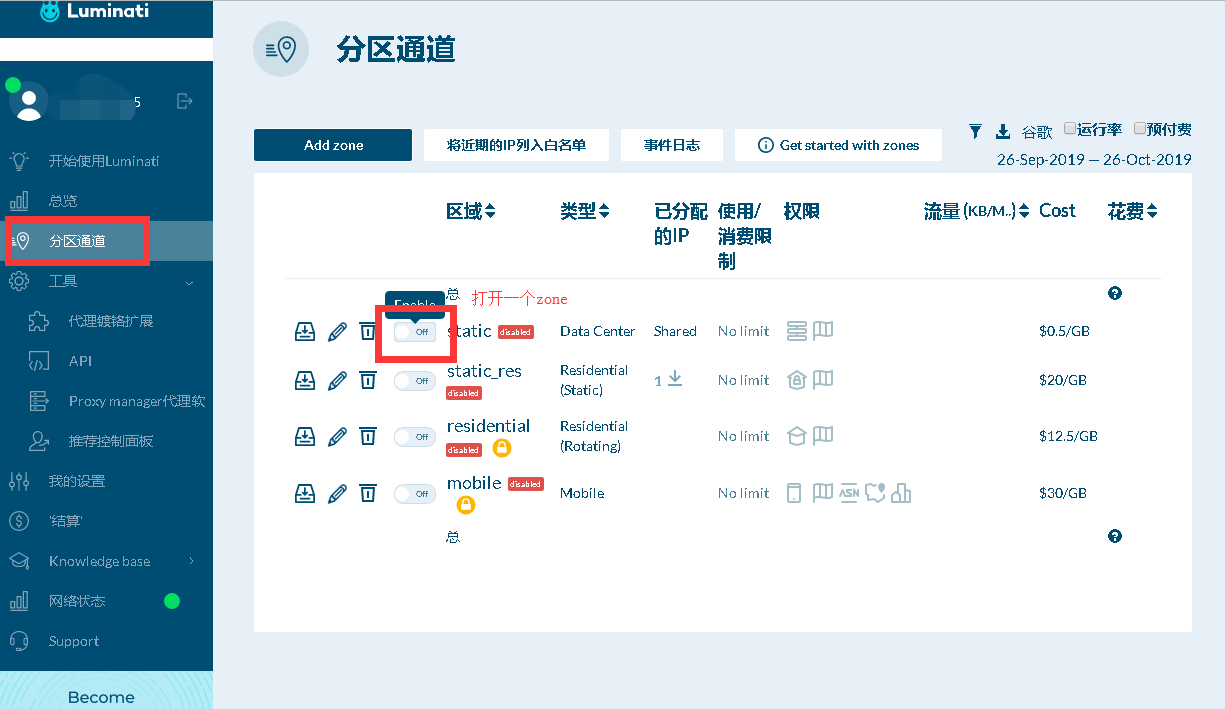Click the archive icon in the residential row
Image resolution: width=1225 pixels, height=709 pixels.
[305, 436]
